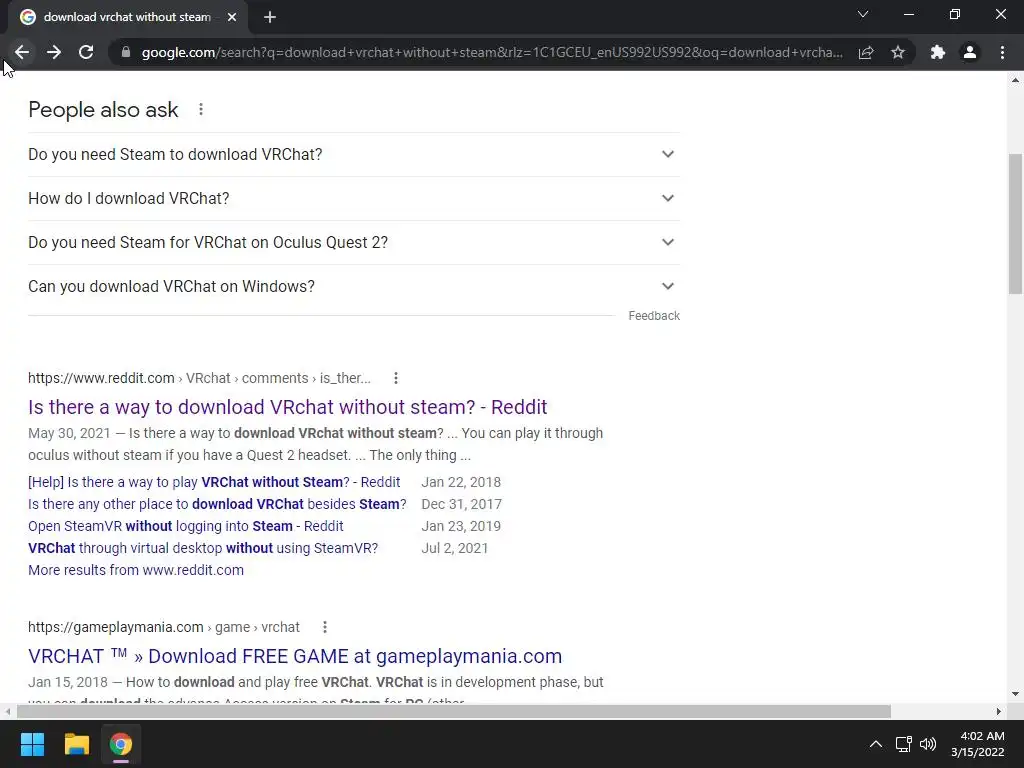This screenshot has height=768, width=1024.
Task: Show hidden icons in the system tray
Action: tap(876, 744)
